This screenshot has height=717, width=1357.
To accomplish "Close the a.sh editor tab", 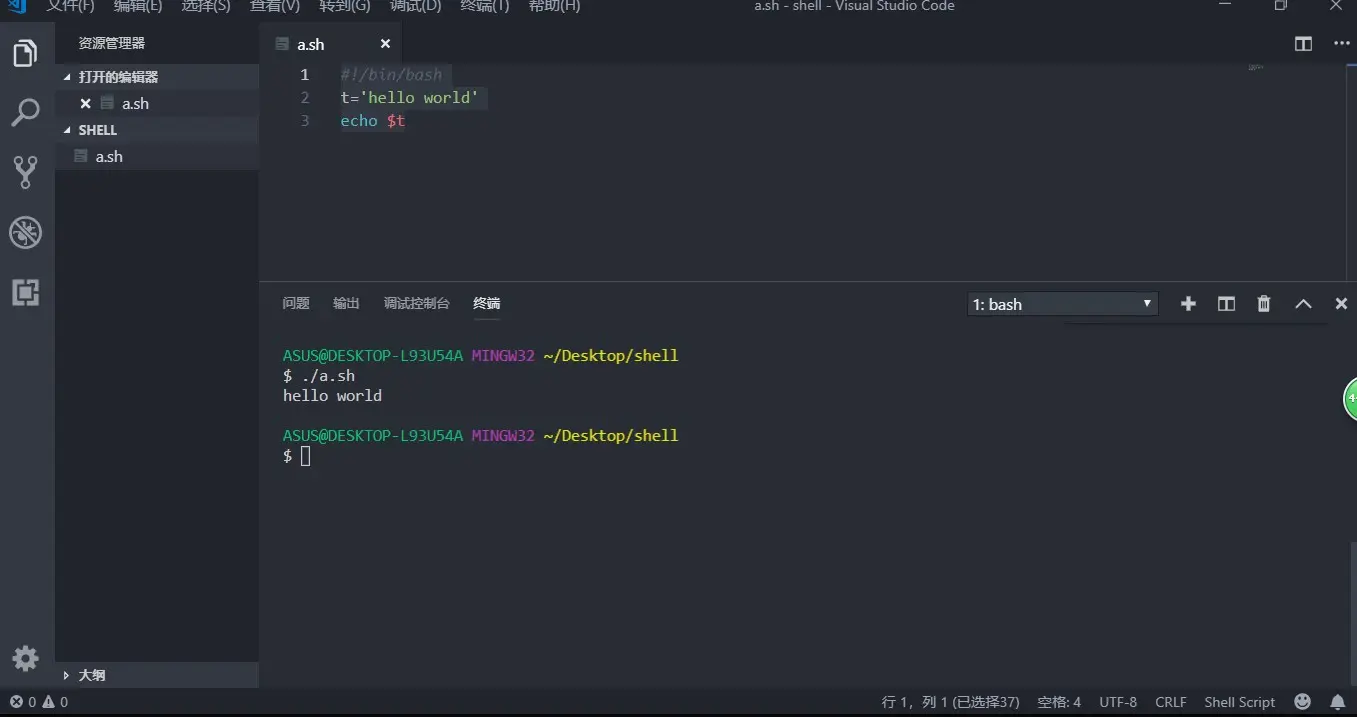I will (385, 44).
